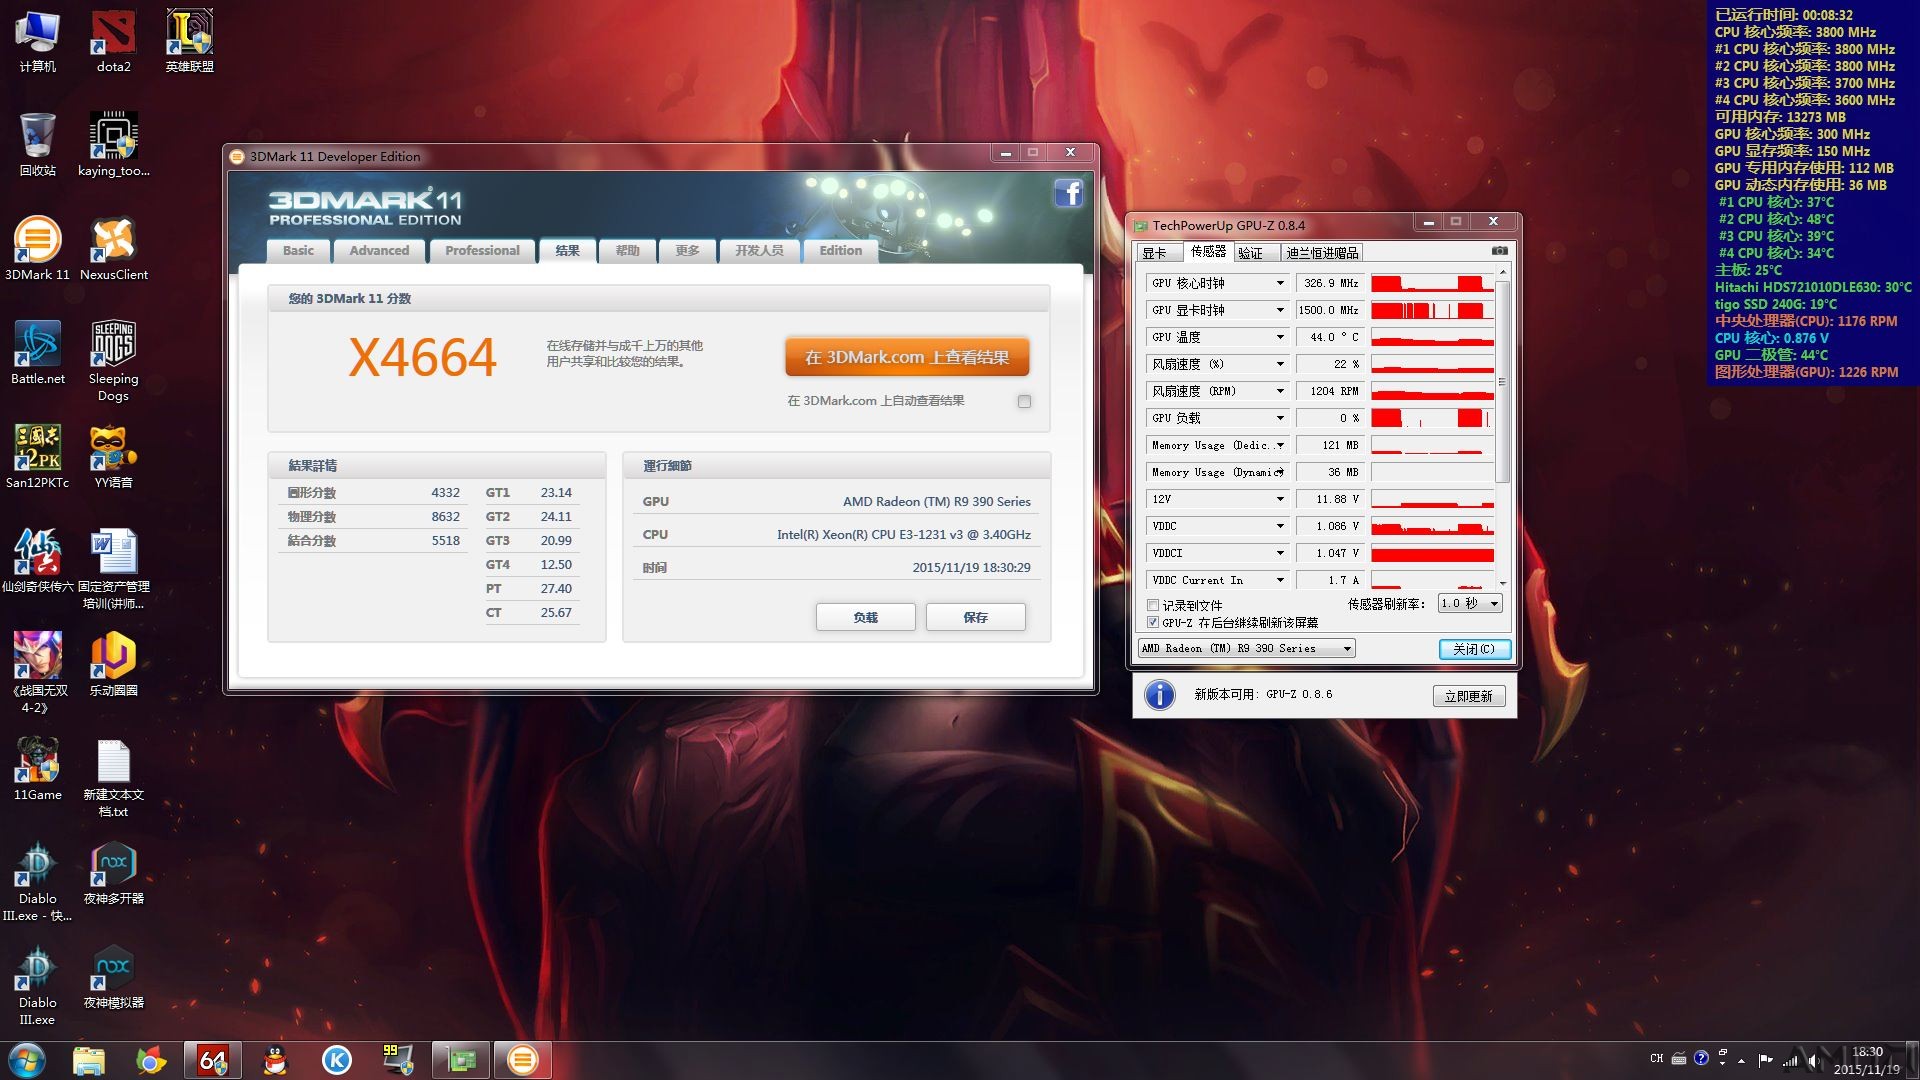Select the Sleeping Dogs desktop icon

coord(113,360)
